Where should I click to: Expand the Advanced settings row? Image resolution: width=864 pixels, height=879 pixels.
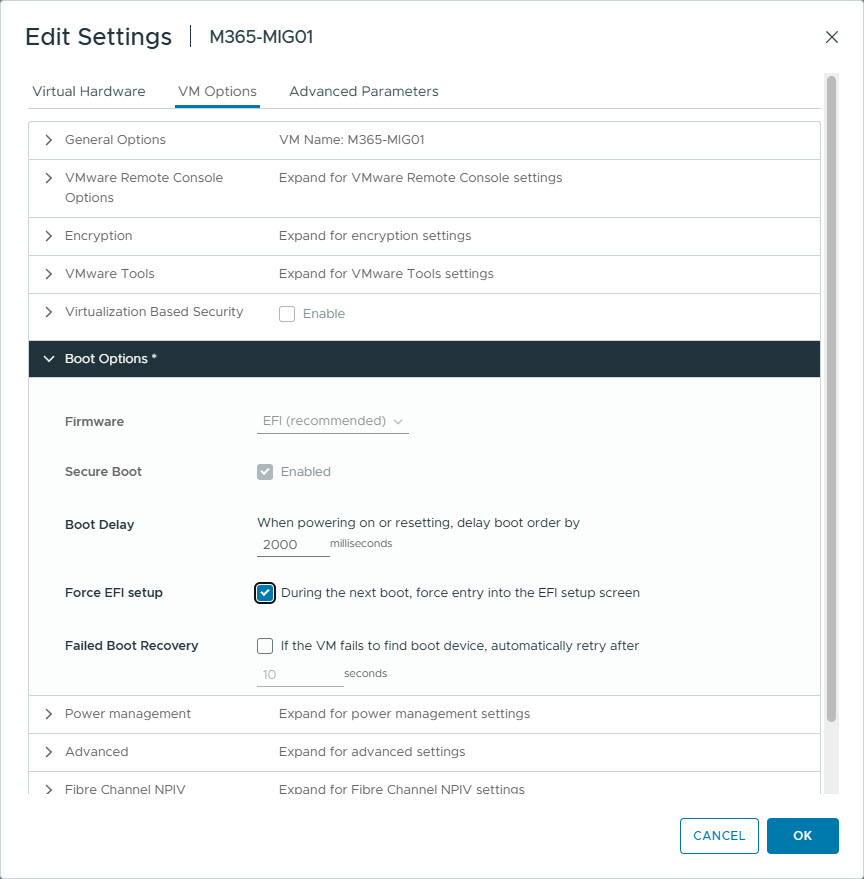point(48,752)
